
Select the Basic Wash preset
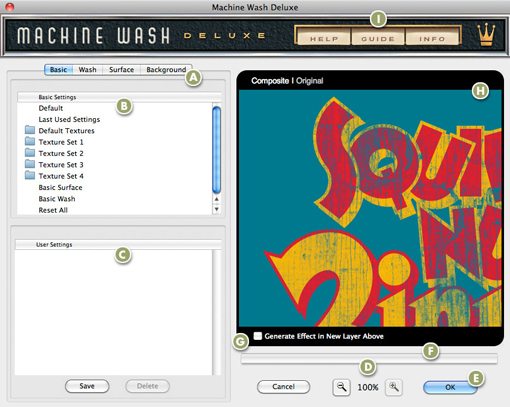(x=57, y=199)
